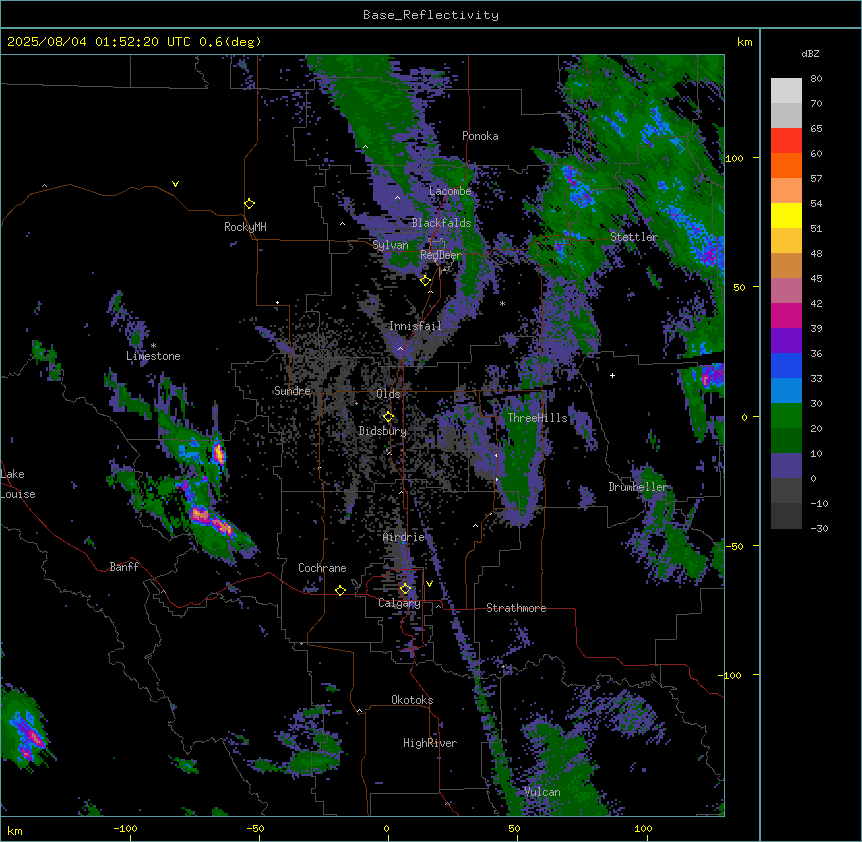
Task: Click the yellow diamond marker below RedDeer
Action: coord(426,281)
